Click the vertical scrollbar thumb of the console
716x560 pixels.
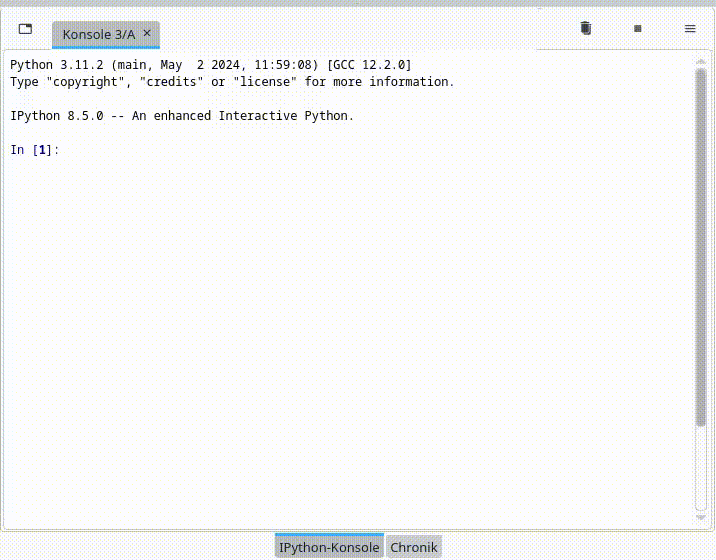(700, 248)
